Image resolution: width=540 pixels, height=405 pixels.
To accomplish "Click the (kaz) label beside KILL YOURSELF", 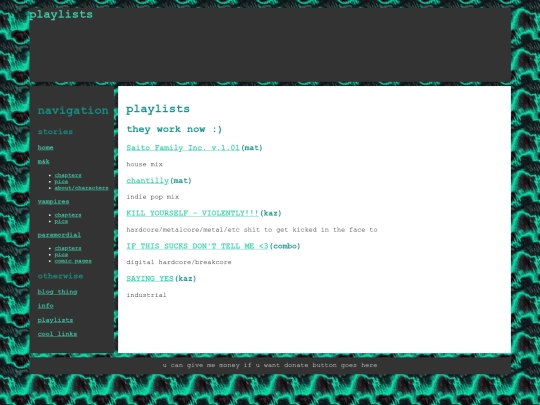I will point(271,213).
